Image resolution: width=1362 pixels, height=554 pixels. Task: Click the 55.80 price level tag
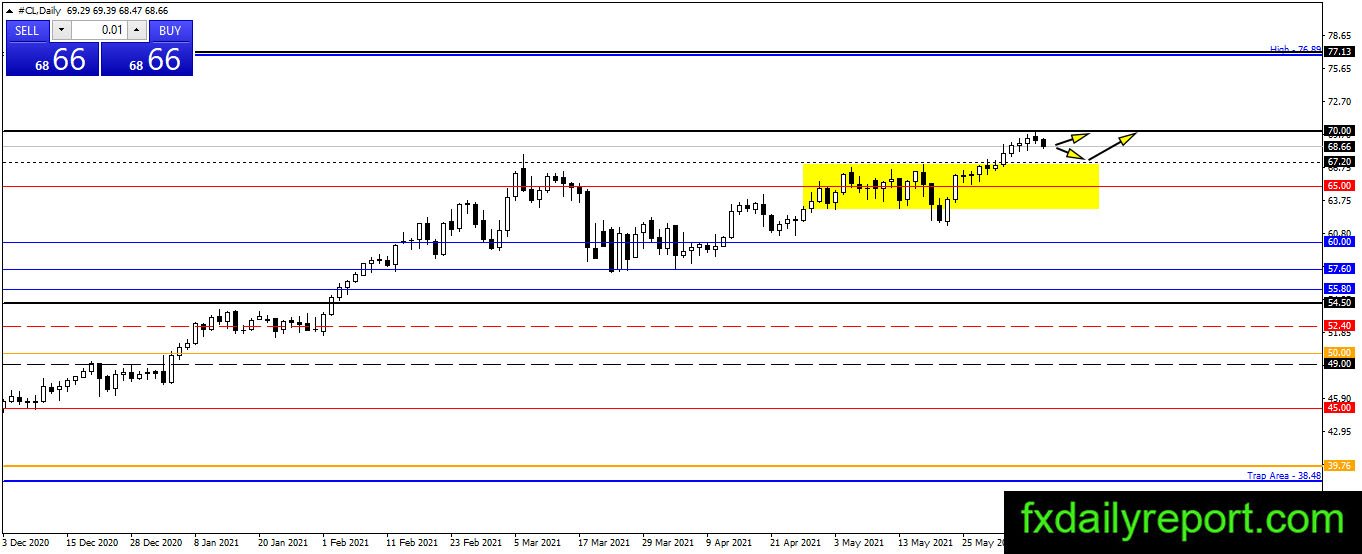pos(1339,288)
